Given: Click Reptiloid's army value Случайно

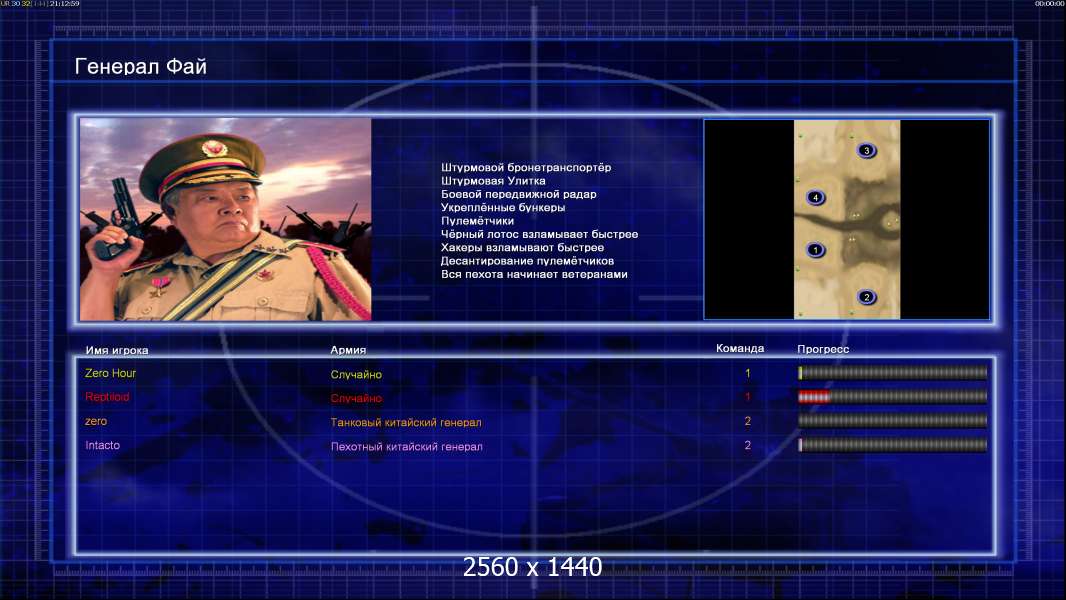Looking at the screenshot, I should pyautogui.click(x=356, y=398).
